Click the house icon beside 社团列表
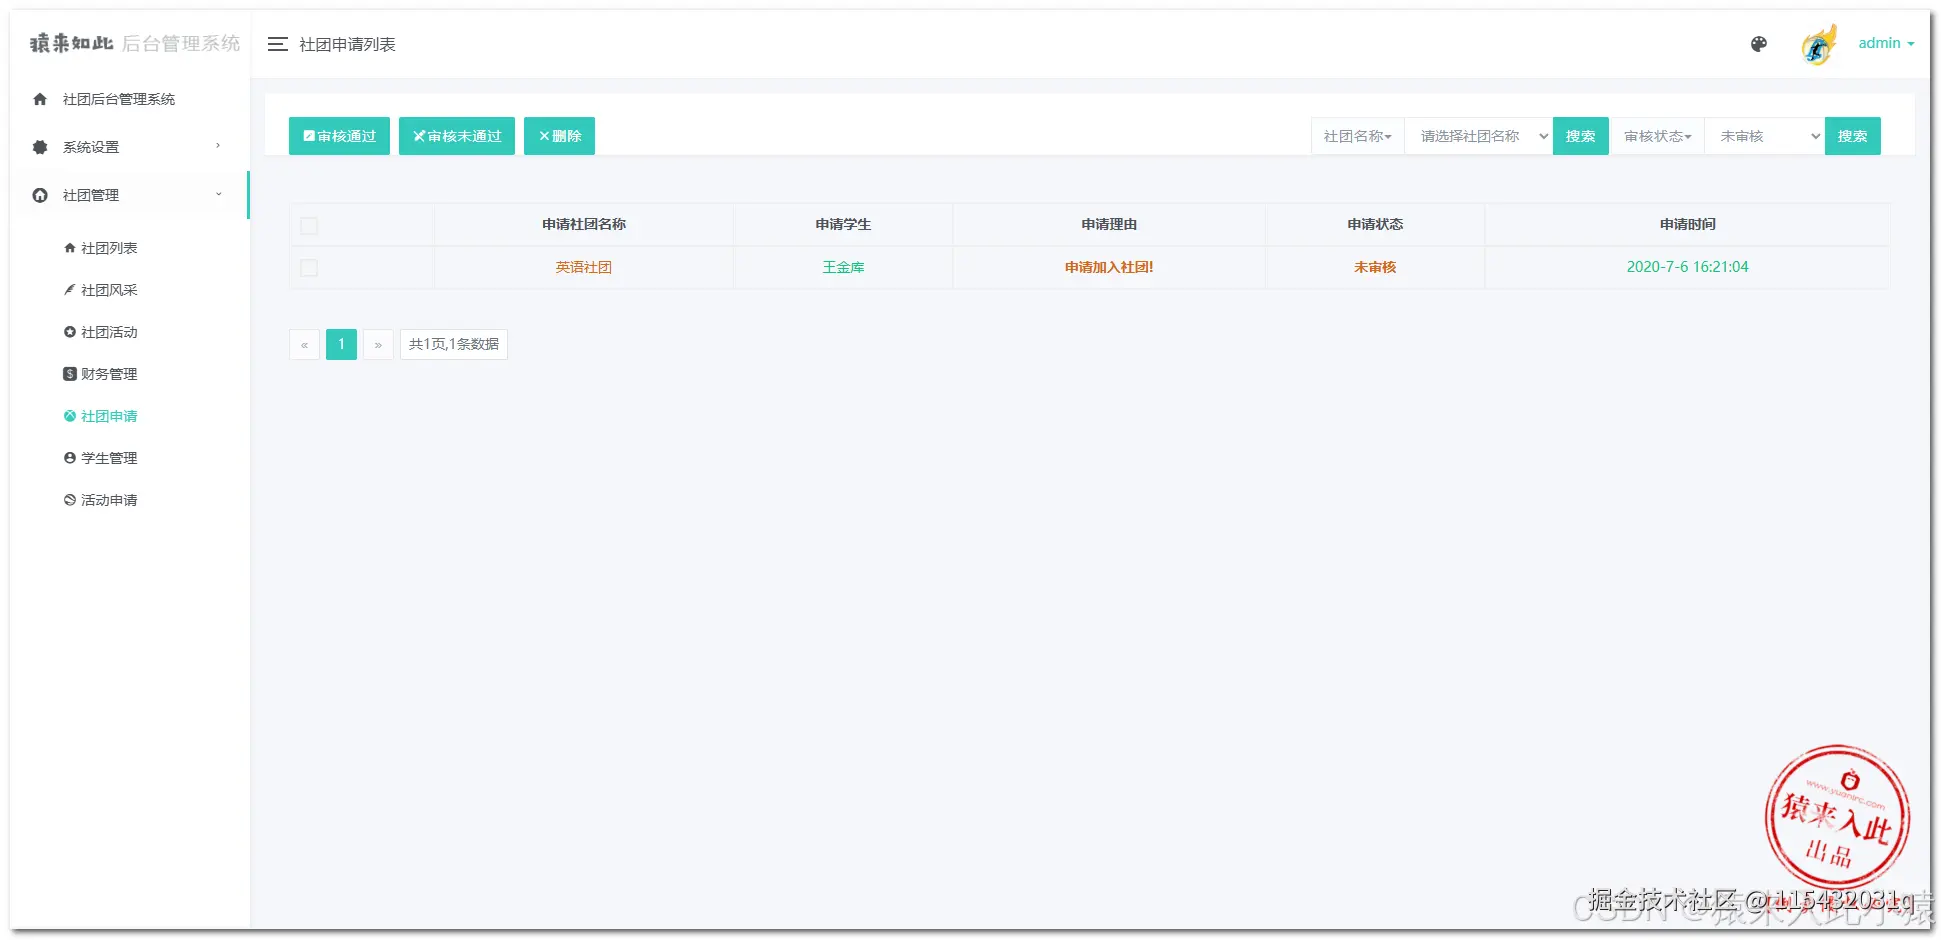Screen dimensions: 1941x940 [x=70, y=248]
